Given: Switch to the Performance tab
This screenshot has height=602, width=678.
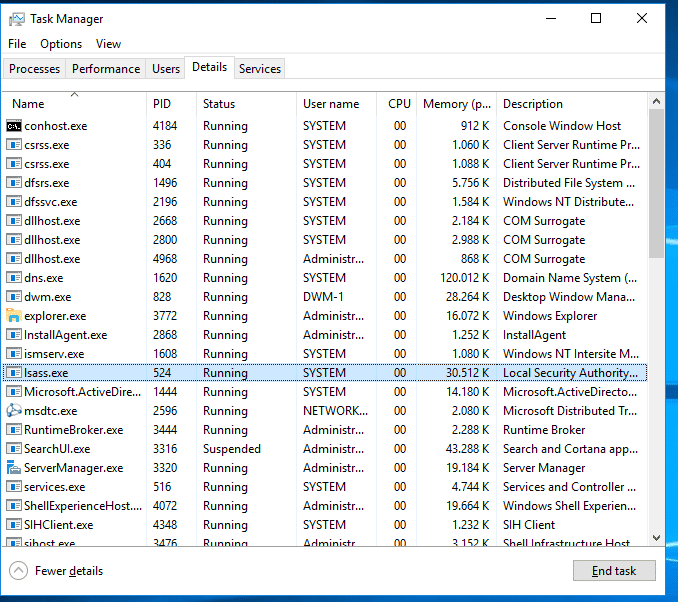Looking at the screenshot, I should pos(106,69).
